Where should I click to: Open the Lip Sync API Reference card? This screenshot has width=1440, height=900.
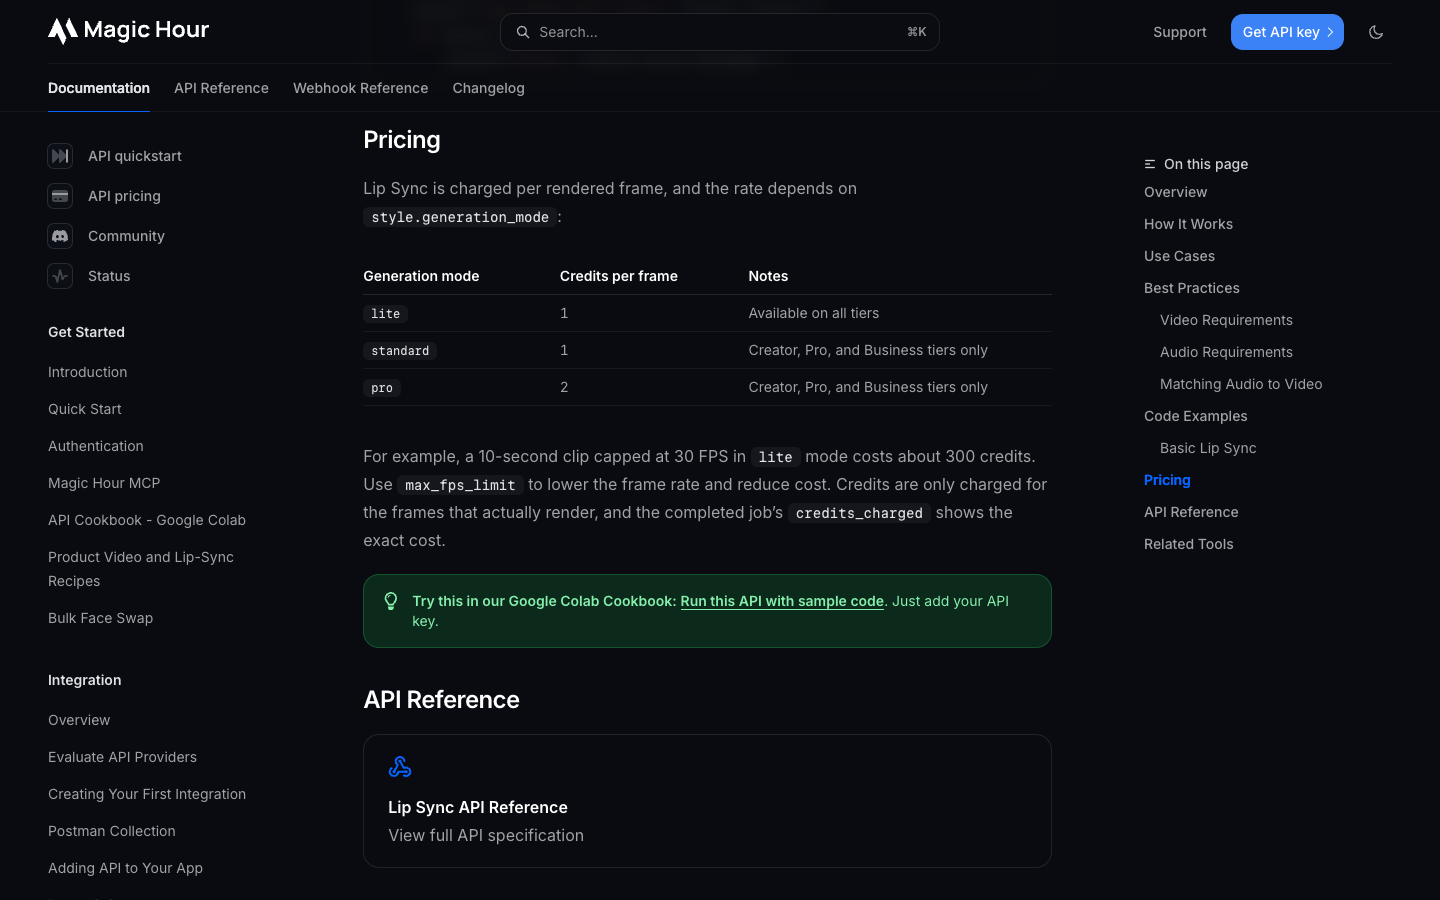[707, 801]
